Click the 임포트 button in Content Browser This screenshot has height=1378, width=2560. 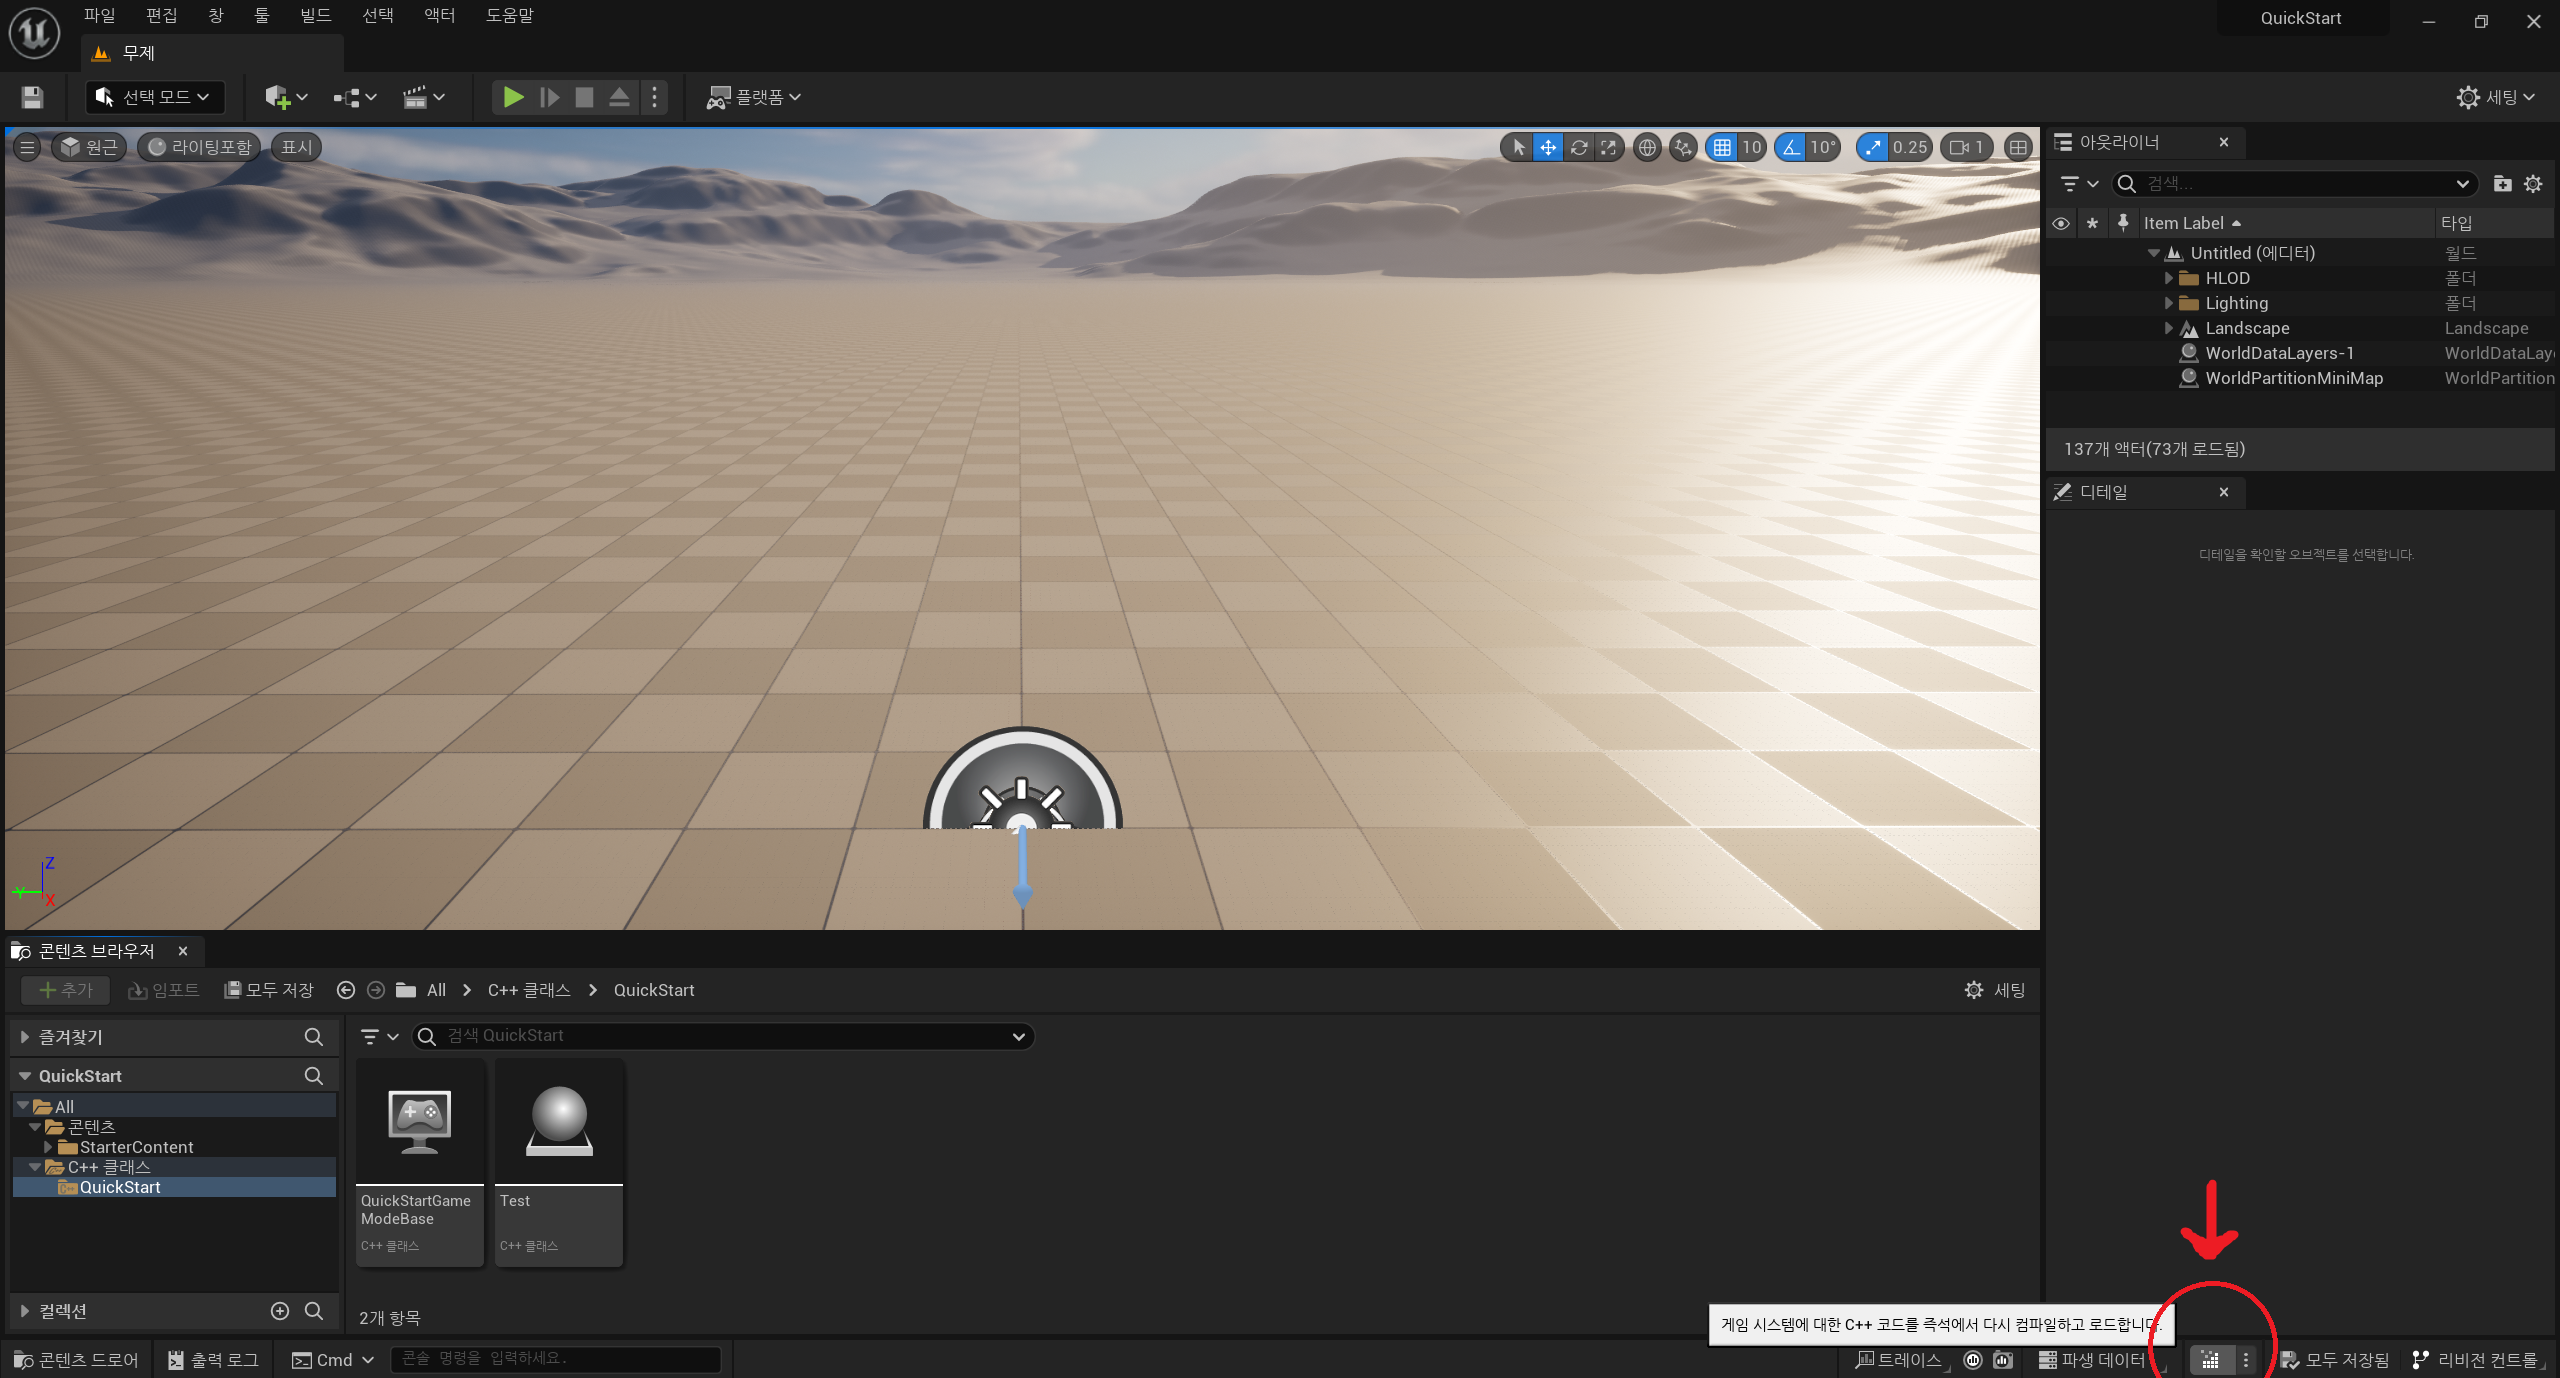(x=164, y=990)
